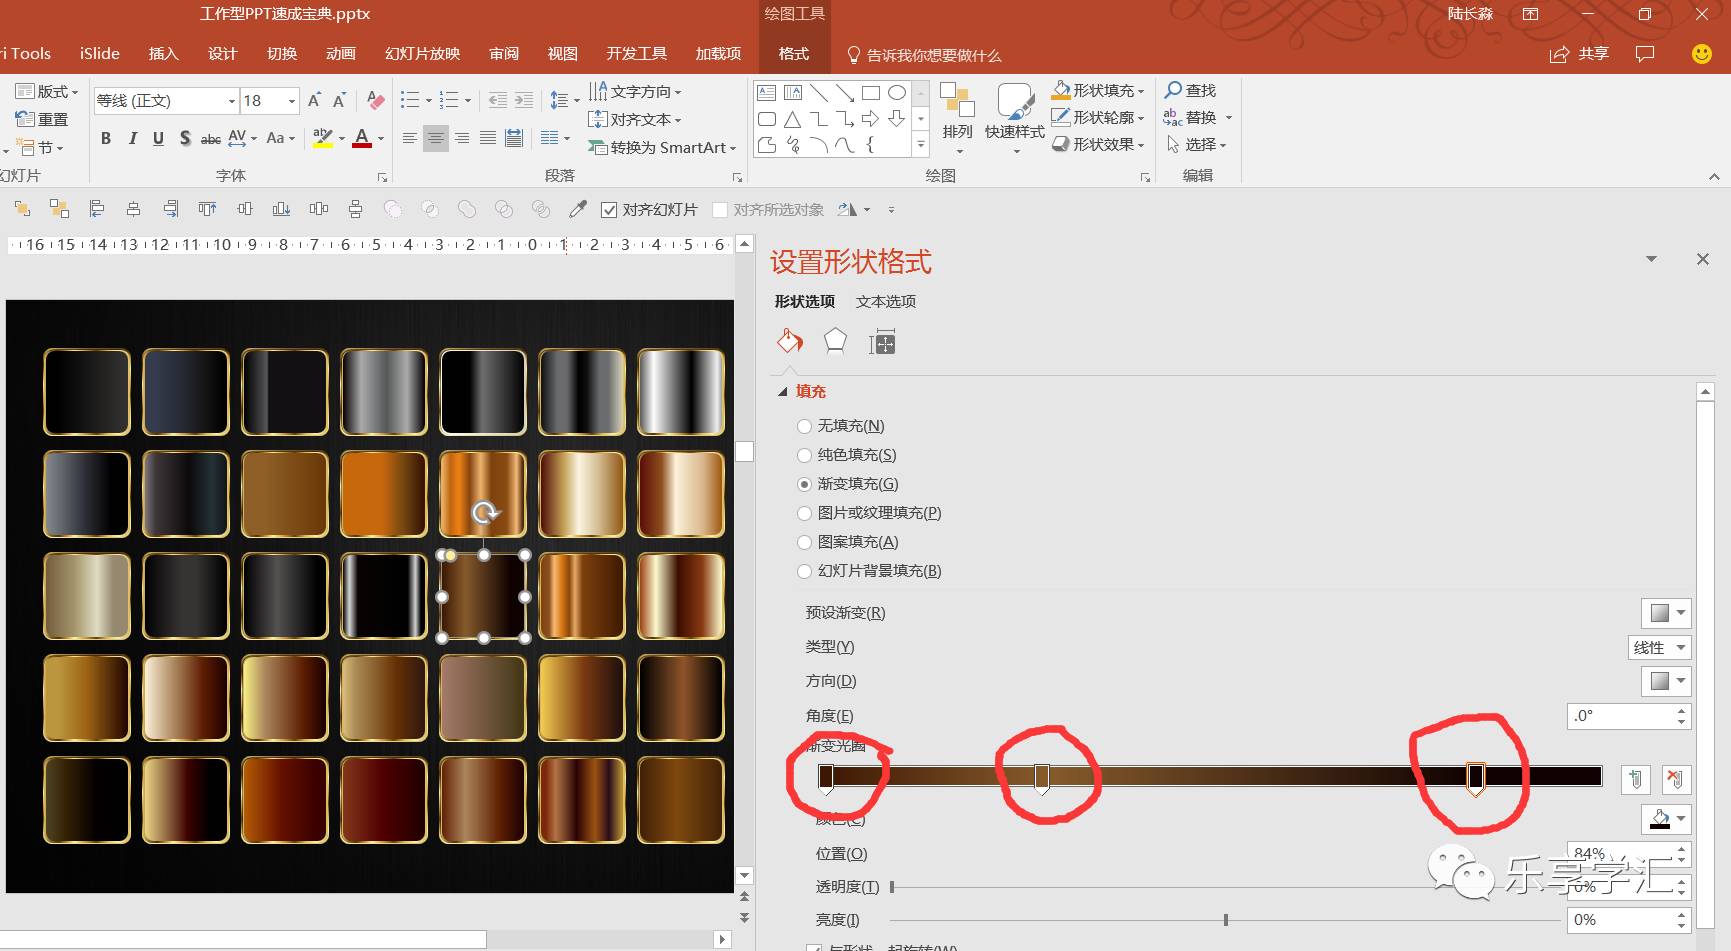Viewport: 1731px width, 951px height.
Task: Select the 无填充(N) radio button
Action: coord(804,426)
